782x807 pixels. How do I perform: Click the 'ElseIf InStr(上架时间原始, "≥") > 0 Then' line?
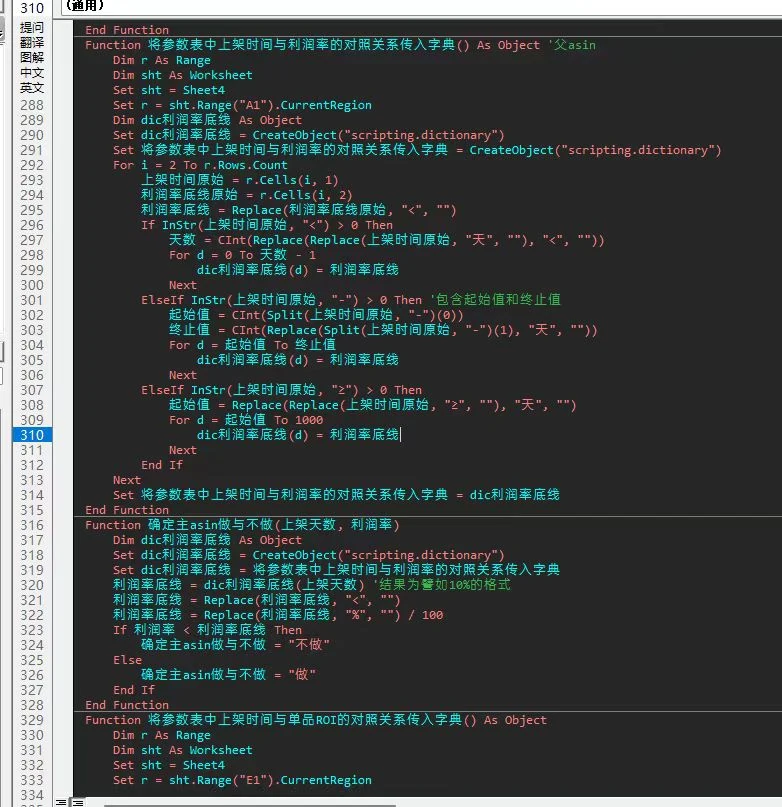(281, 390)
